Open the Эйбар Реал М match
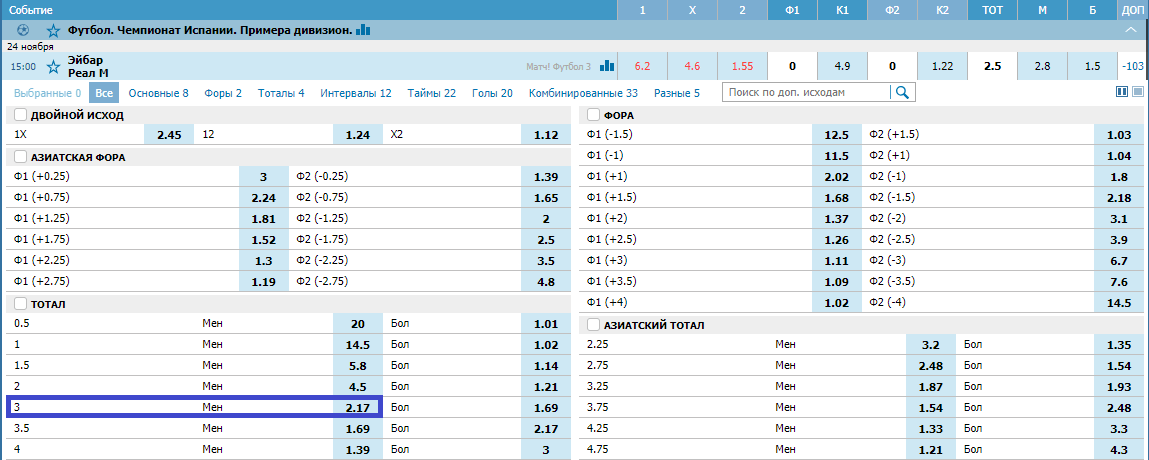 click(89, 67)
